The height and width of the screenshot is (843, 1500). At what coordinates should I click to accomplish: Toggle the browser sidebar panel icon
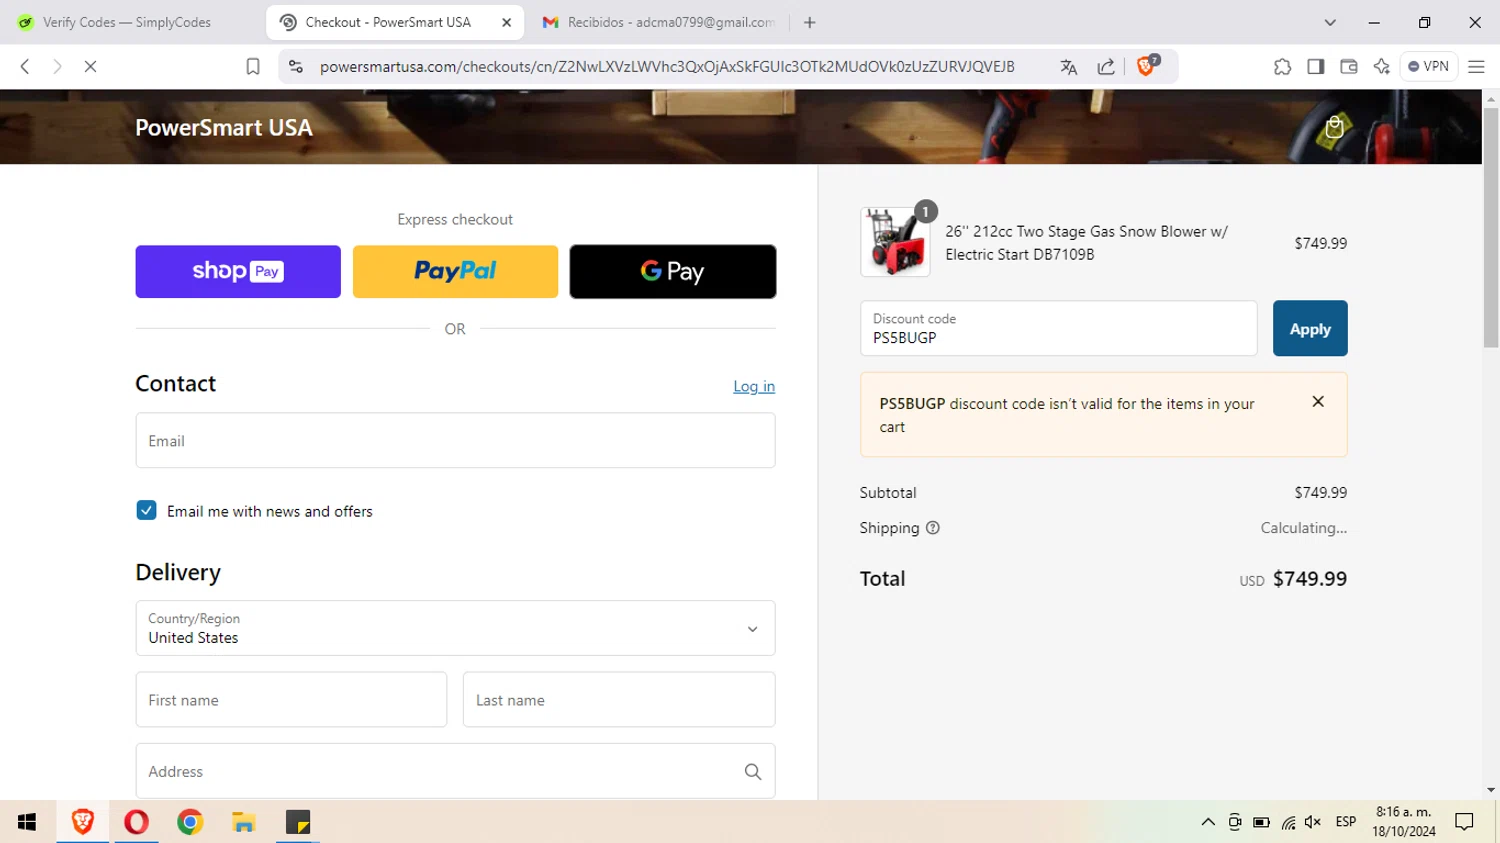pos(1316,67)
